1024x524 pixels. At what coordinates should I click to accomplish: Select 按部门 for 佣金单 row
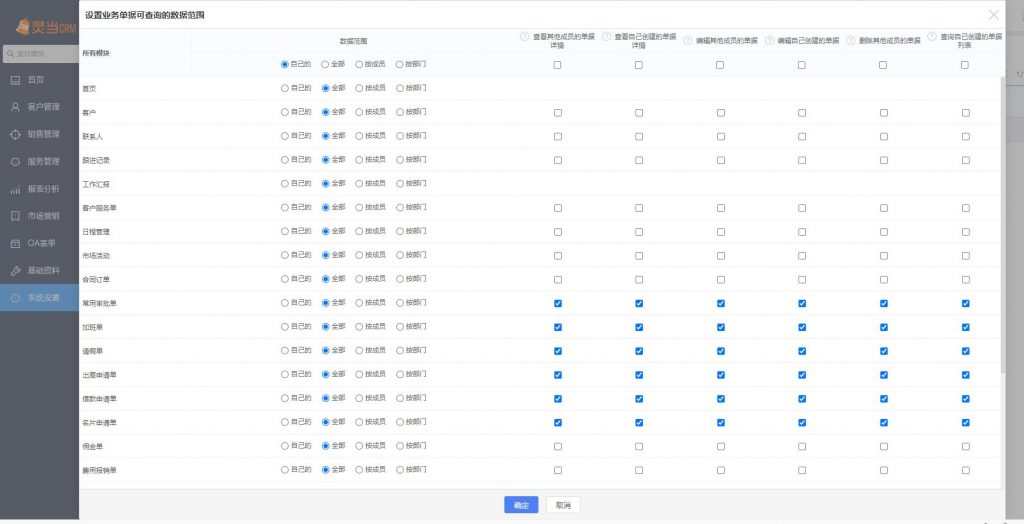pyautogui.click(x=400, y=446)
